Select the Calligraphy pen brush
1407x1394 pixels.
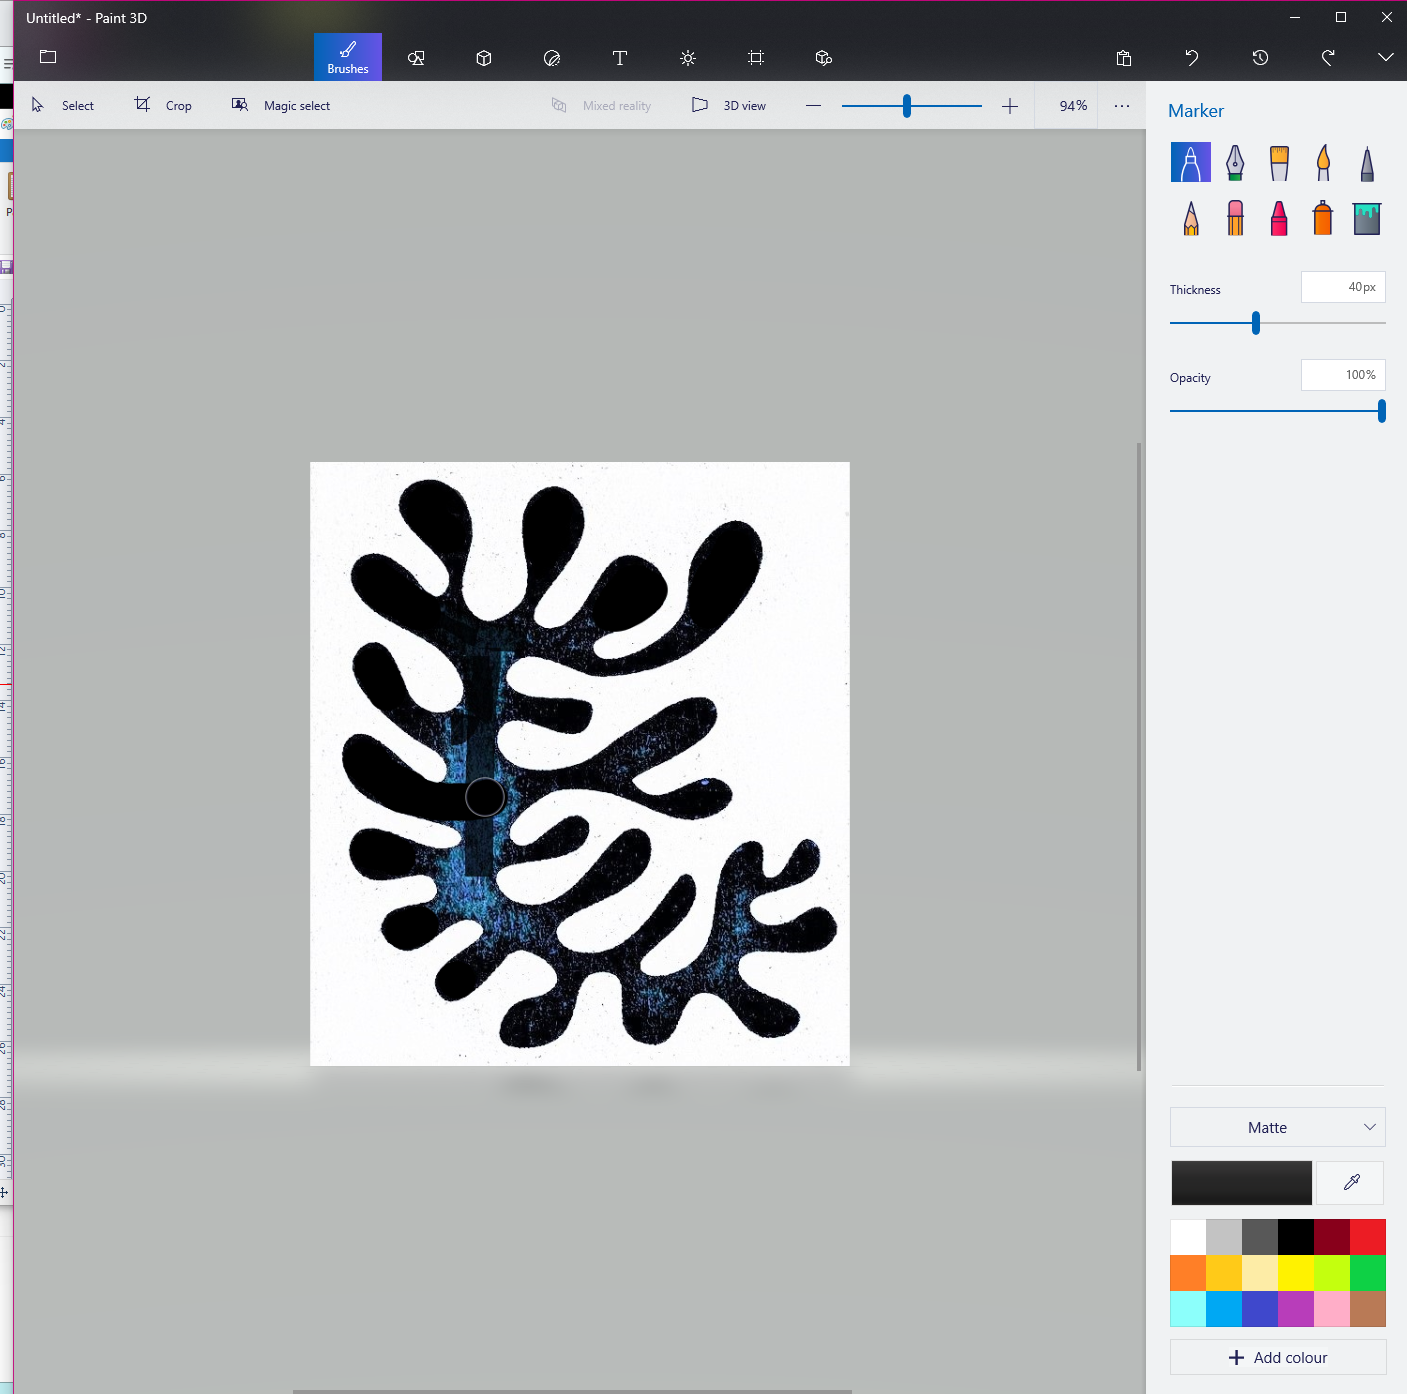(x=1235, y=162)
